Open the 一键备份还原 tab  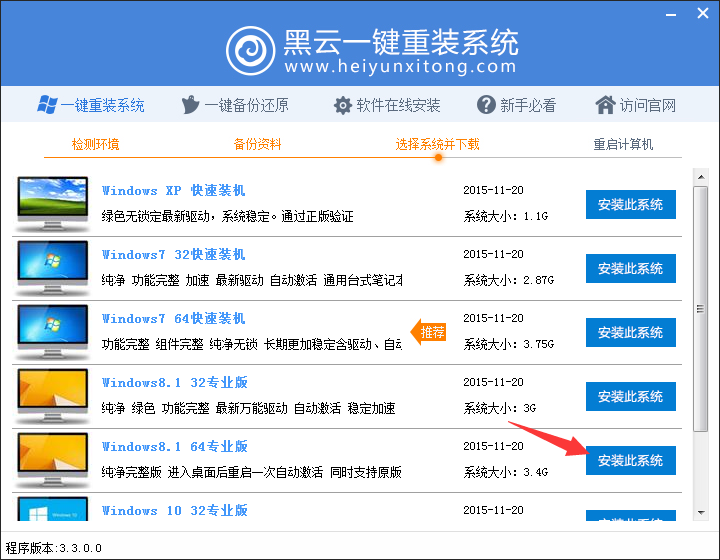(x=235, y=105)
